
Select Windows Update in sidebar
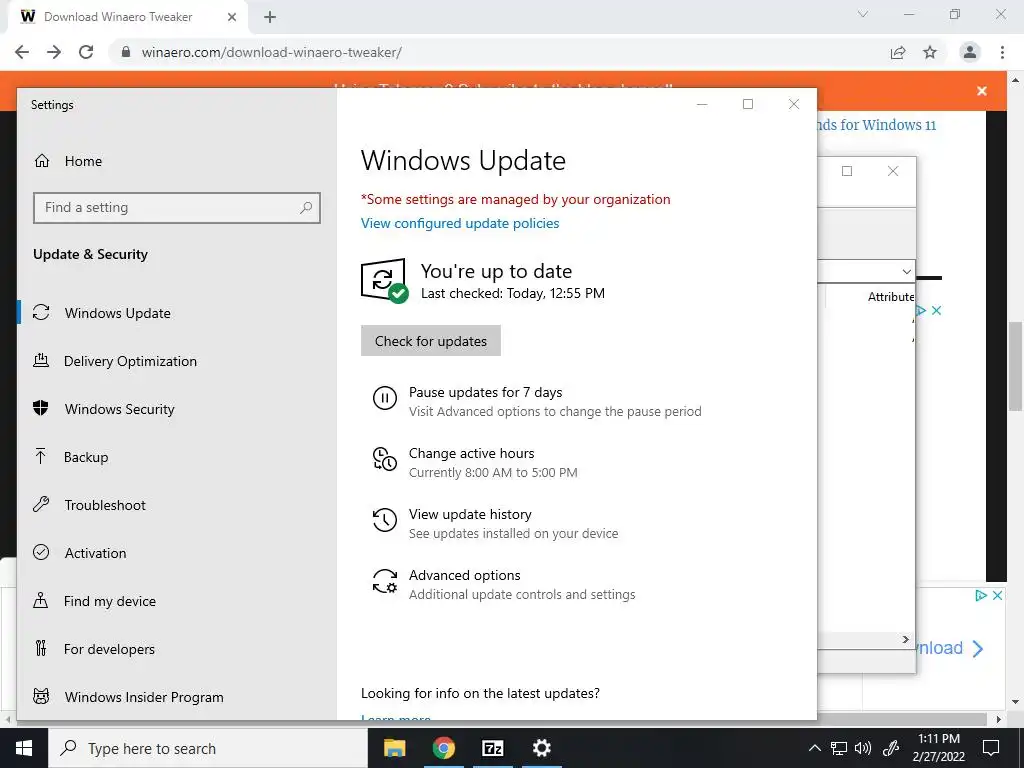click(118, 313)
